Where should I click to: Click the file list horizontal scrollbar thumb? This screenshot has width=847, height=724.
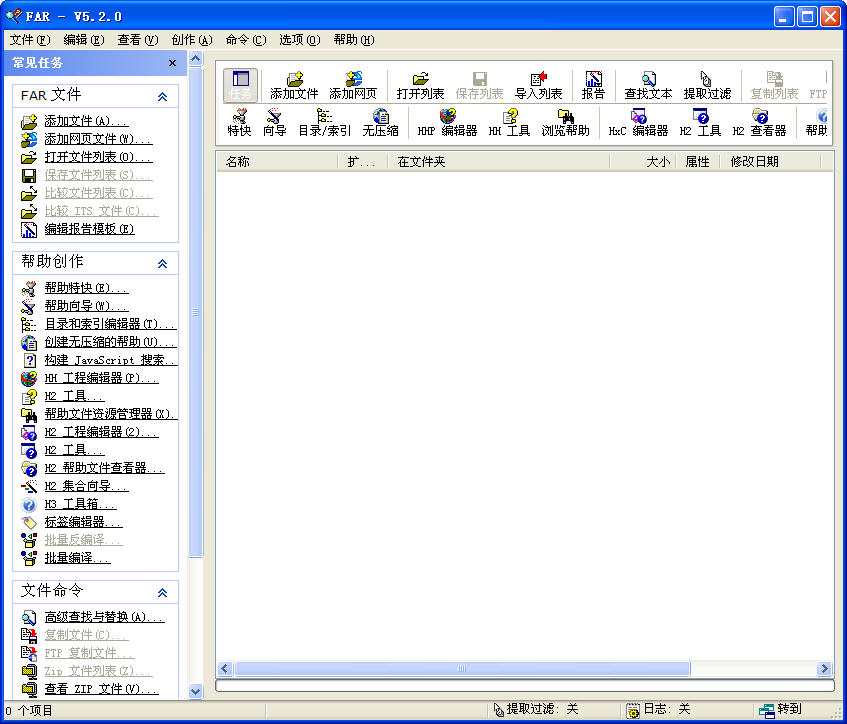(461, 668)
